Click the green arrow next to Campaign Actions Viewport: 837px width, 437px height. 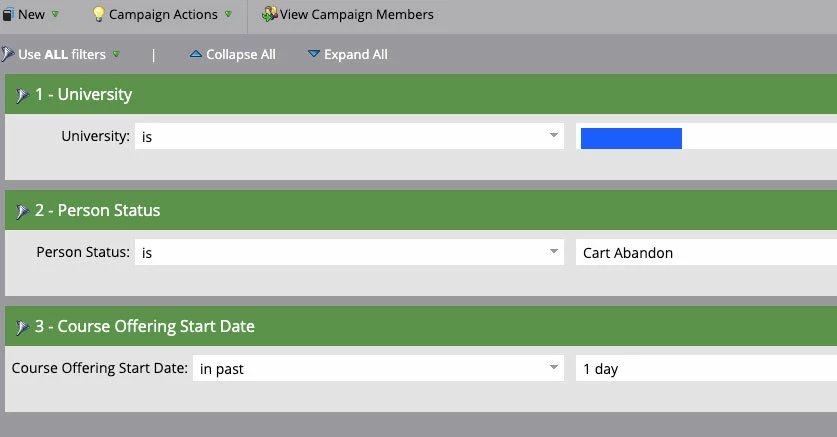tap(228, 14)
